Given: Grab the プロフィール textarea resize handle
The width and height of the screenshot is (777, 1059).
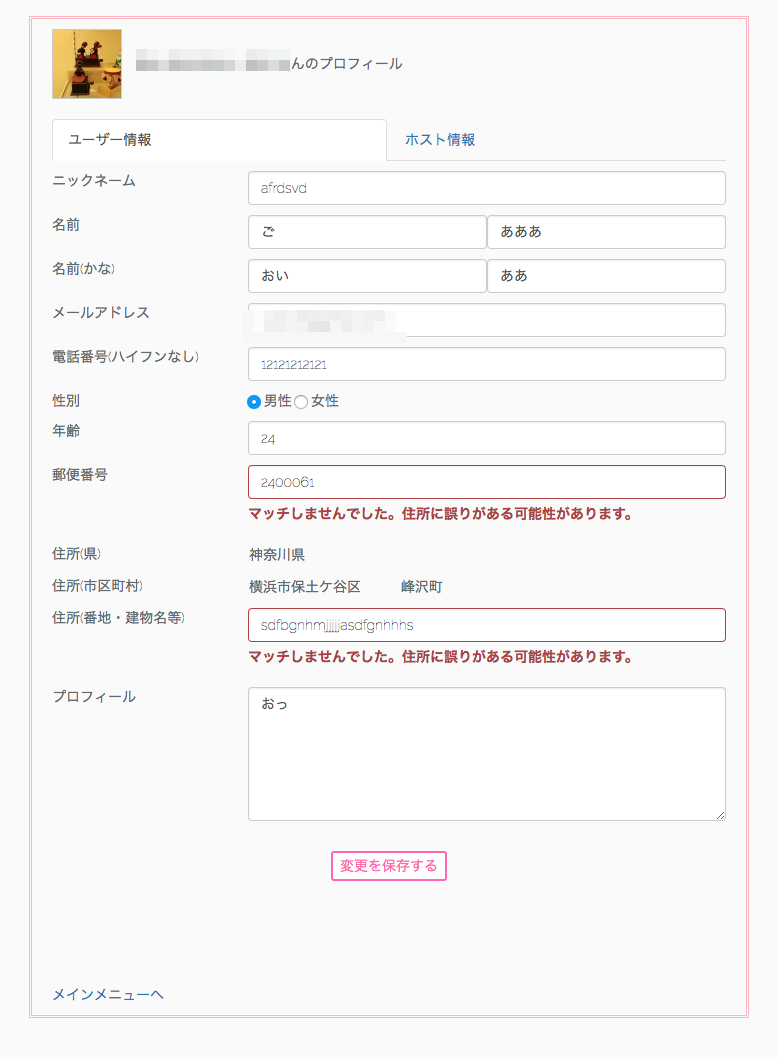Looking at the screenshot, I should point(720,815).
